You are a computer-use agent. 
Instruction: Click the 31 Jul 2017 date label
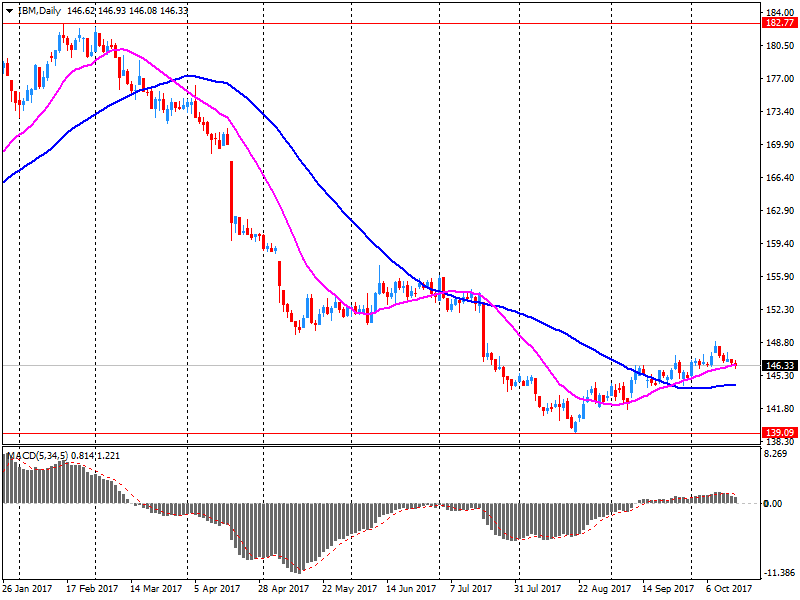coord(537,588)
